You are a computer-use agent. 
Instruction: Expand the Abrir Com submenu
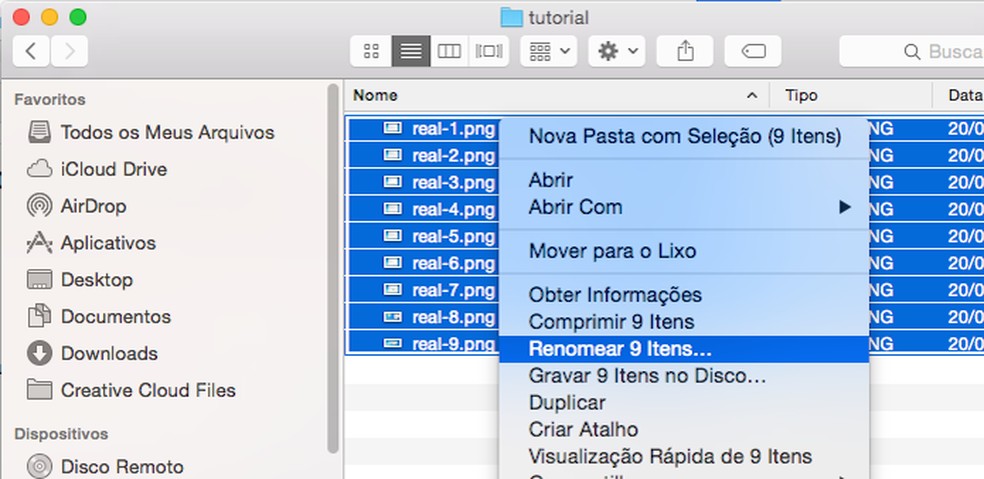(684, 207)
